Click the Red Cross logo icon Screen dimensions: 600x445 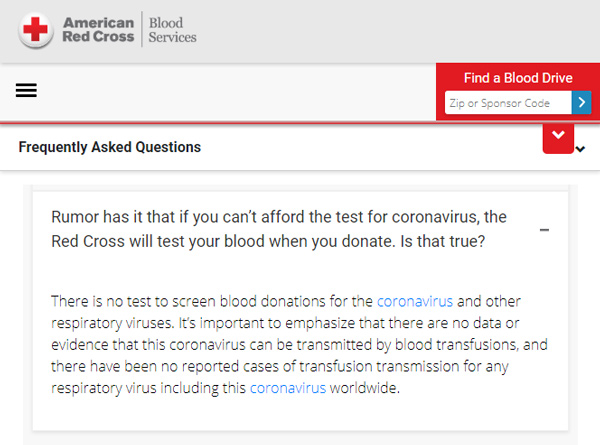(x=37, y=30)
